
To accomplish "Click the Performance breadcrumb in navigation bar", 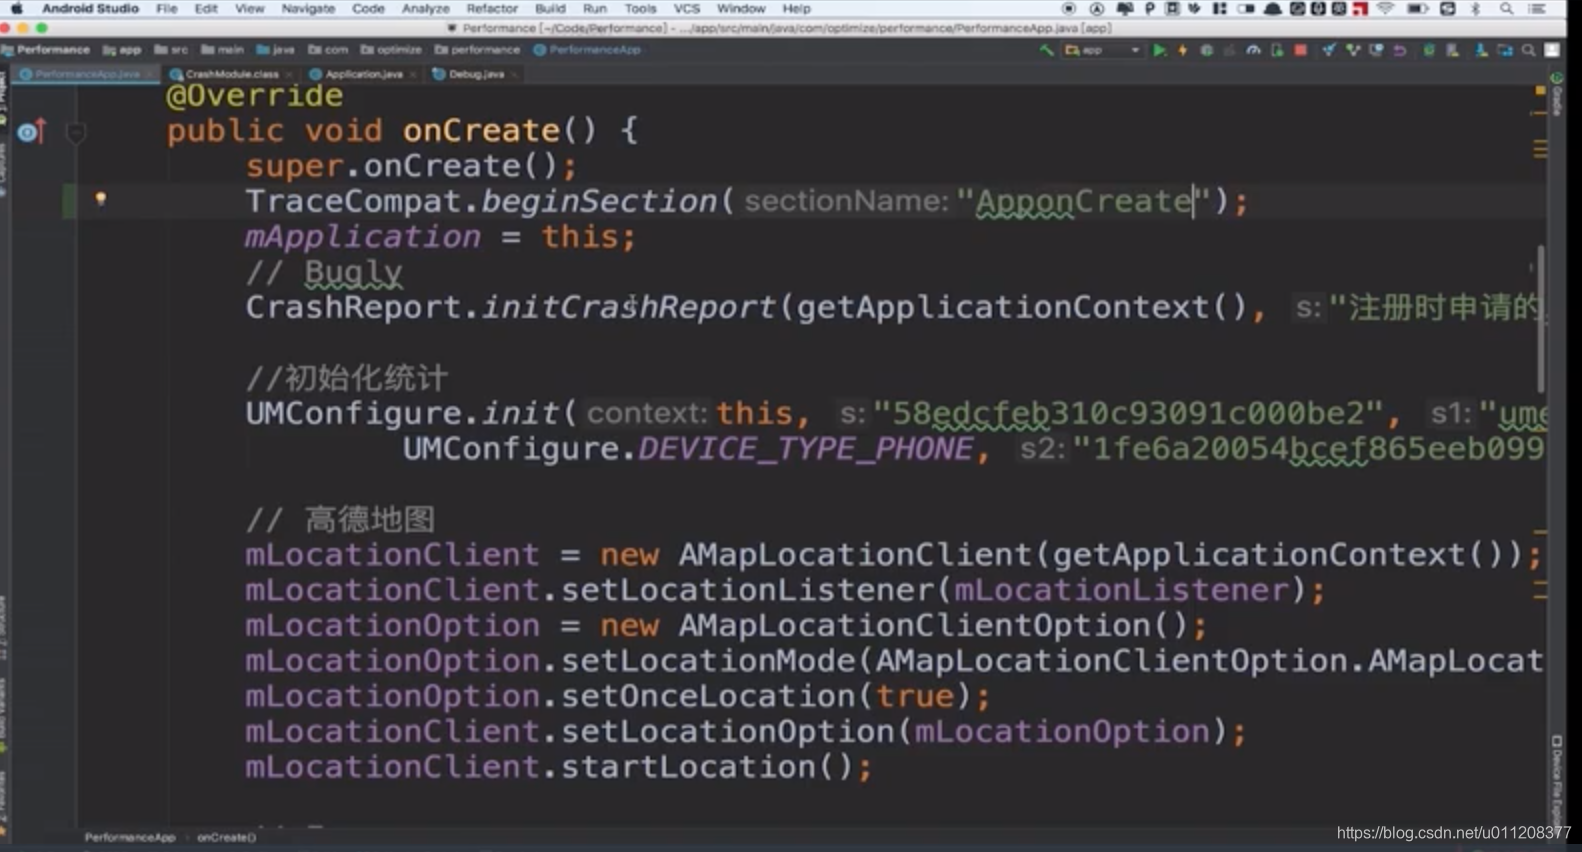I will [x=47, y=49].
